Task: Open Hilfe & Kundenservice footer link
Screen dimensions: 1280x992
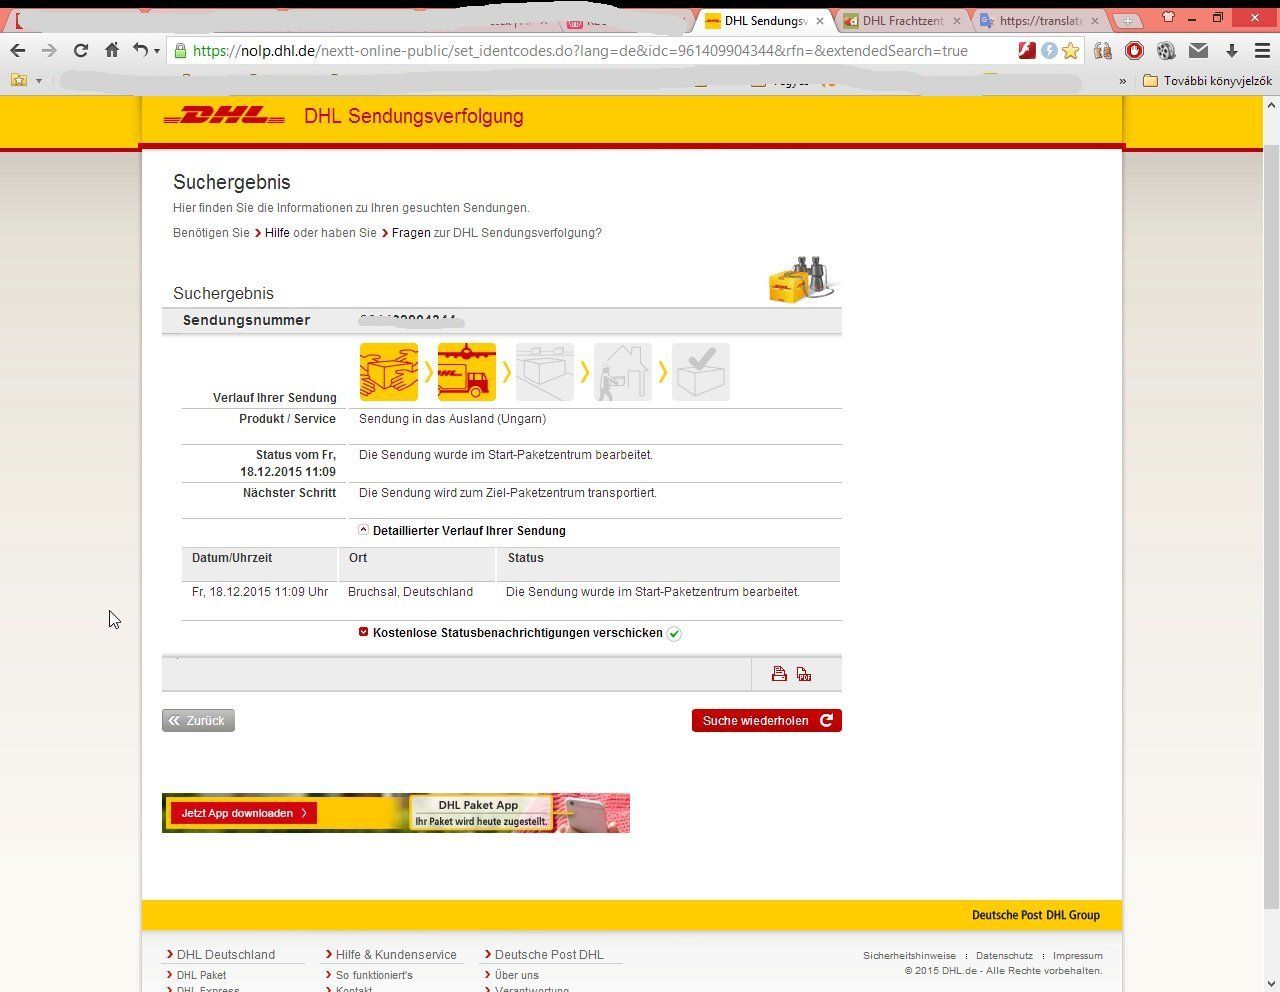Action: [396, 955]
